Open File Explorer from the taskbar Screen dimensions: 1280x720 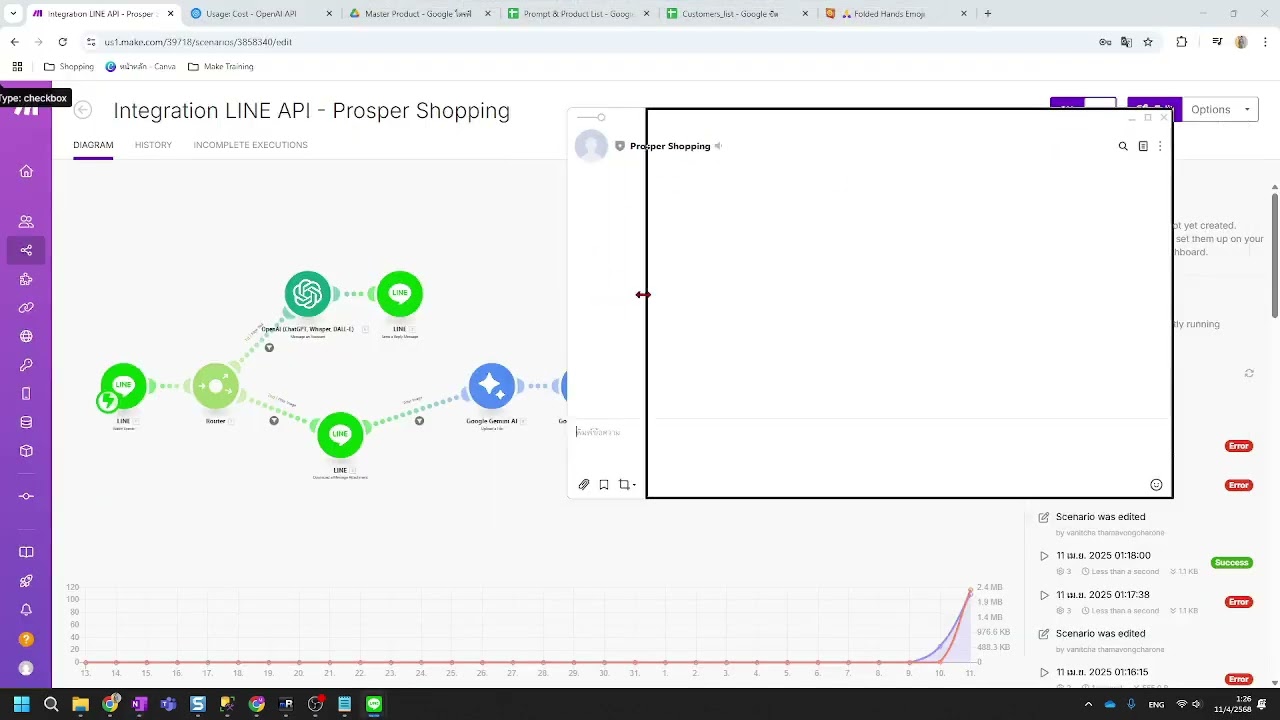coord(80,704)
